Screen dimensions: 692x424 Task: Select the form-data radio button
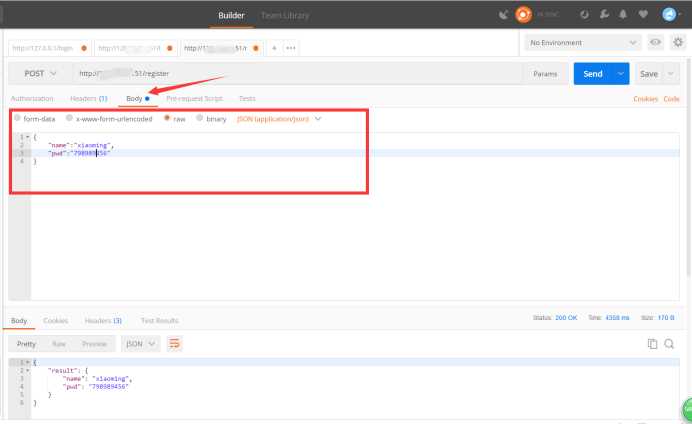[x=18, y=118]
